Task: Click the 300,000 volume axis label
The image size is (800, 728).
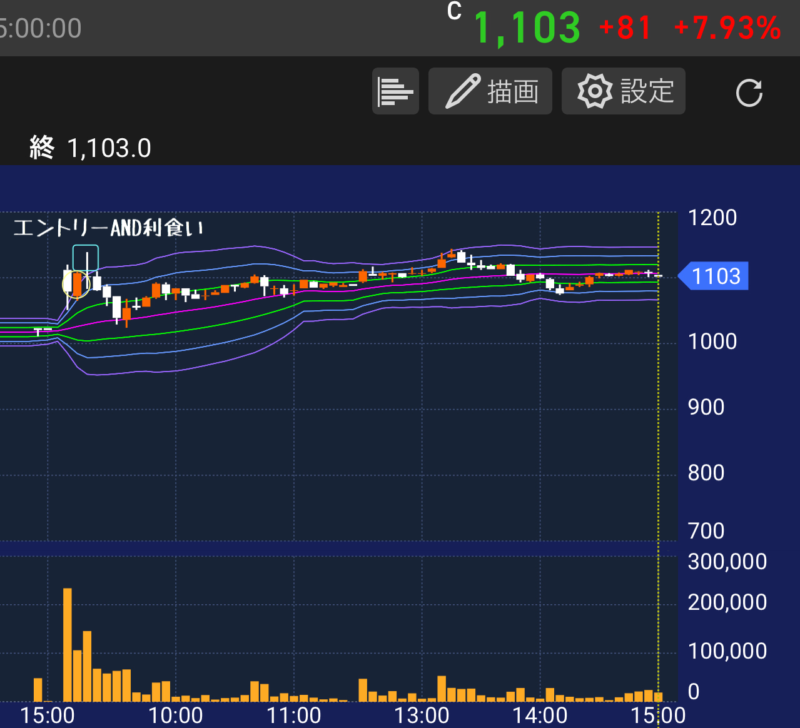Action: [x=727, y=562]
